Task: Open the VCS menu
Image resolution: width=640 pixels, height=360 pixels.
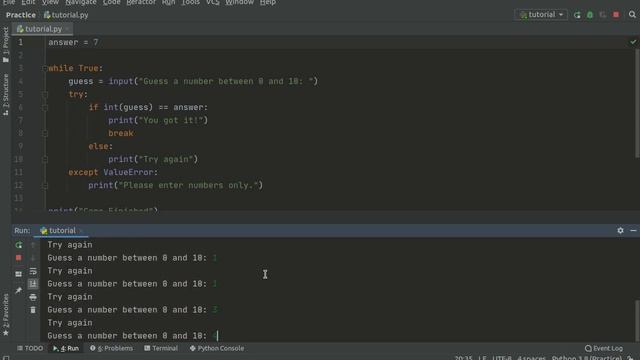Action: point(213,2)
